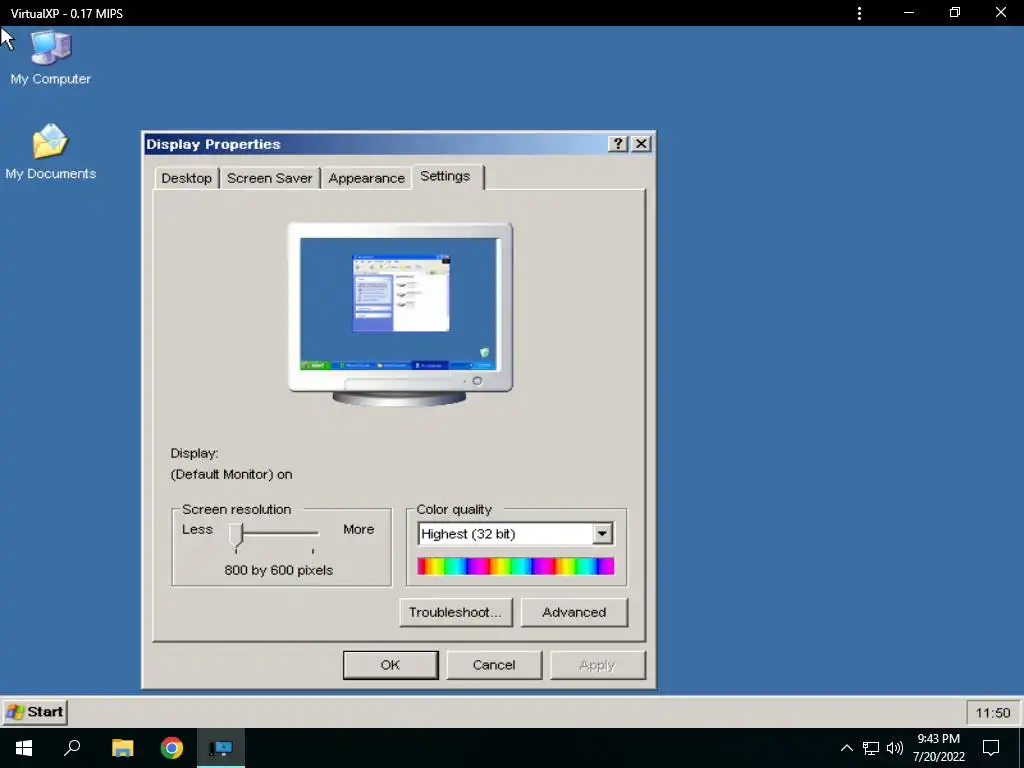
Task: Open the VirtualXP three-dot menu
Action: [859, 13]
